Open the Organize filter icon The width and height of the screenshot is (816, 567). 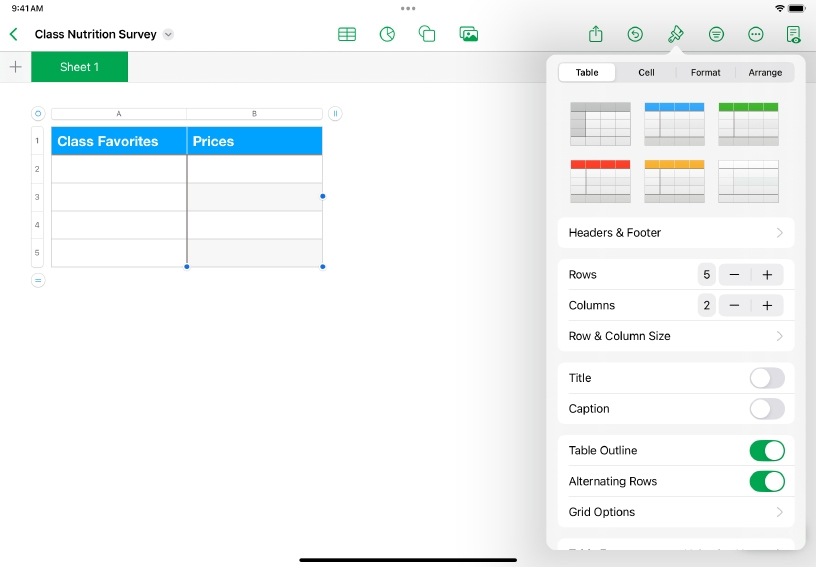(716, 34)
